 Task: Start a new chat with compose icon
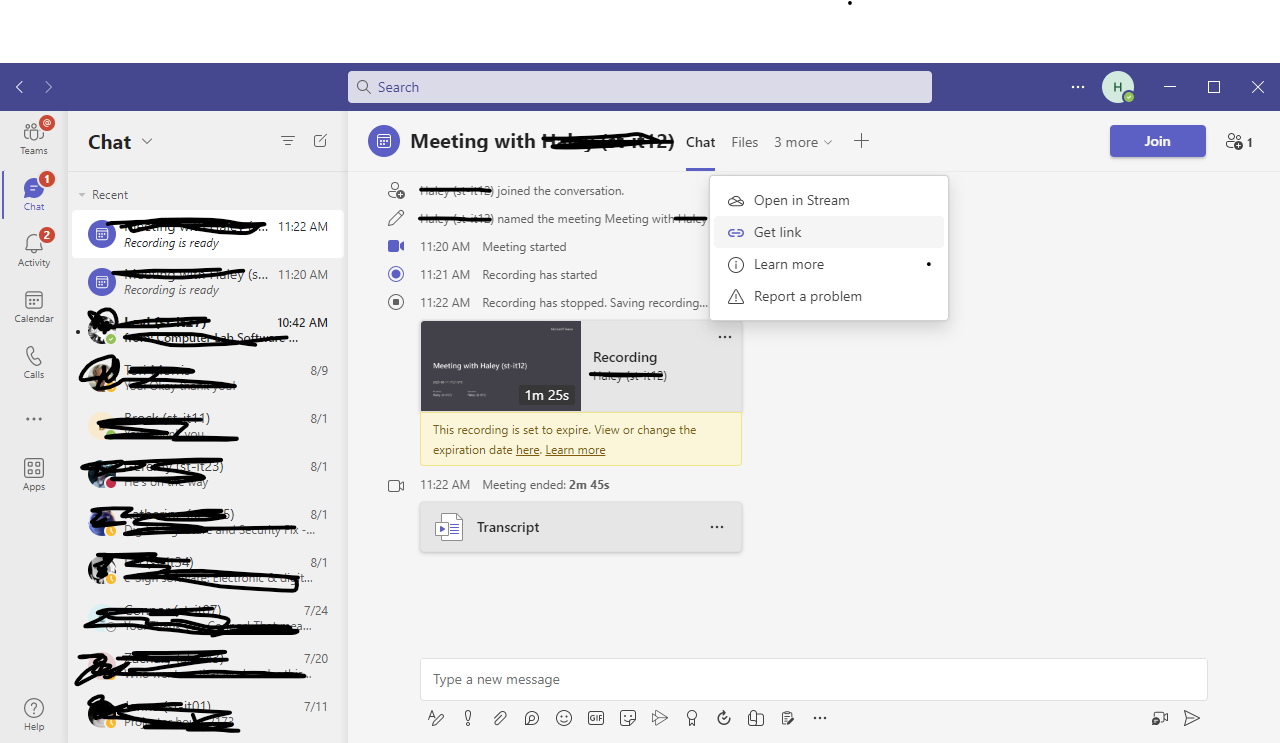[x=320, y=141]
